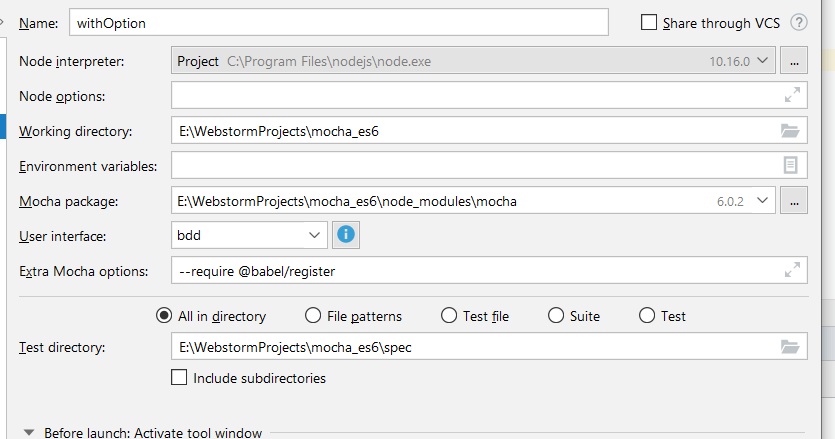Viewport: 835px width, 439px height.
Task: Select All in directory radio option
Action: 164,315
